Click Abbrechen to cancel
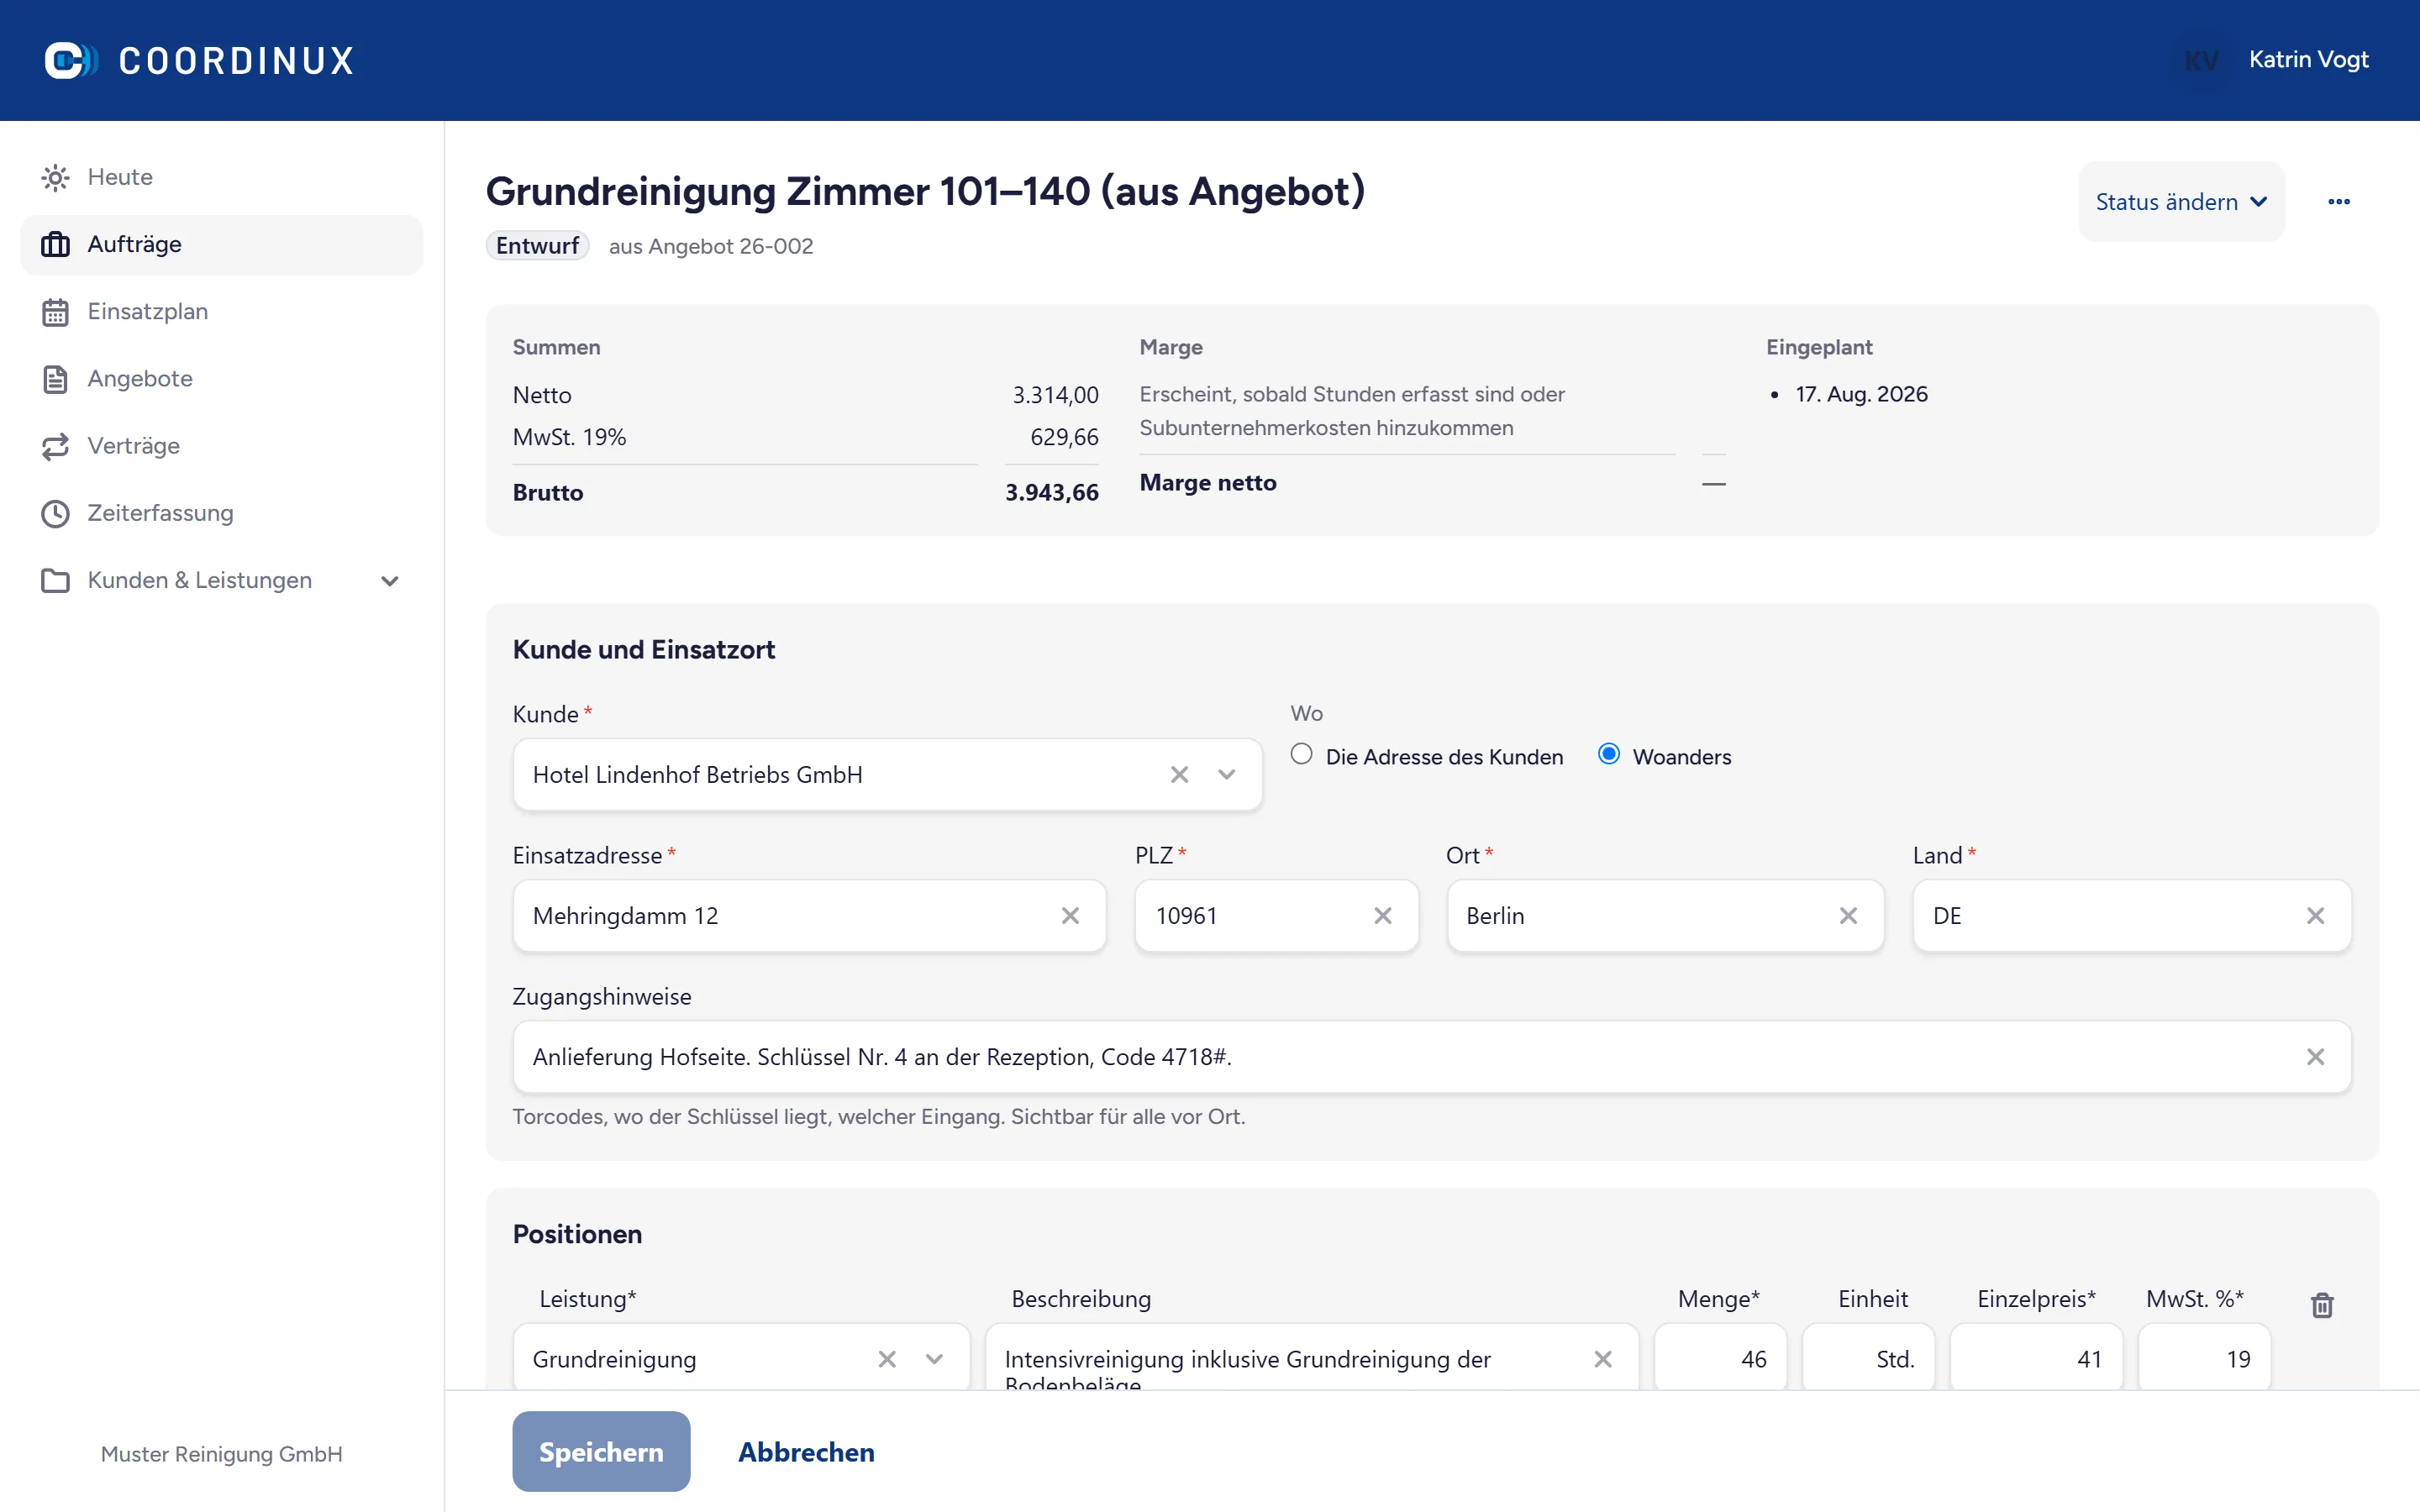 (x=806, y=1451)
